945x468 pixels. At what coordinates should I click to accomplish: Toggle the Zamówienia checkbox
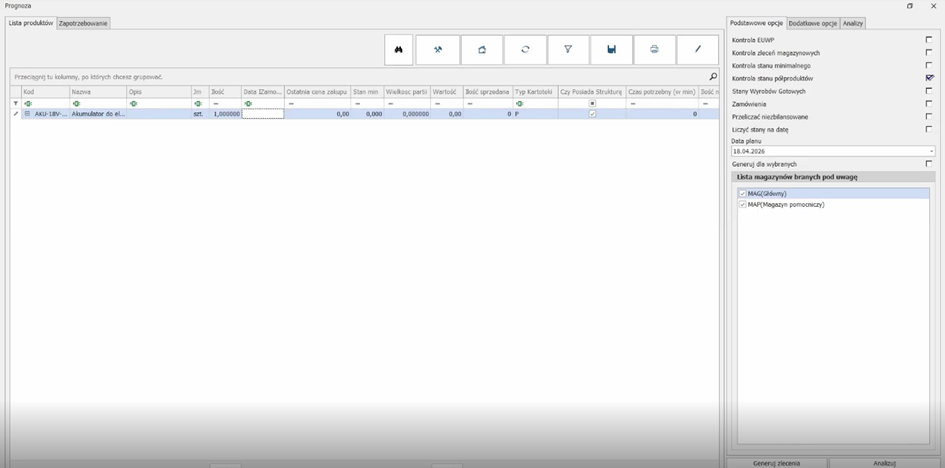click(x=929, y=103)
